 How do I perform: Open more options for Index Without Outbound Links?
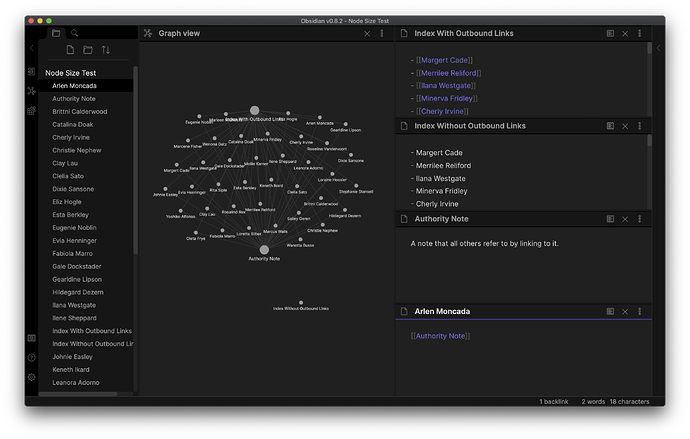pos(639,126)
